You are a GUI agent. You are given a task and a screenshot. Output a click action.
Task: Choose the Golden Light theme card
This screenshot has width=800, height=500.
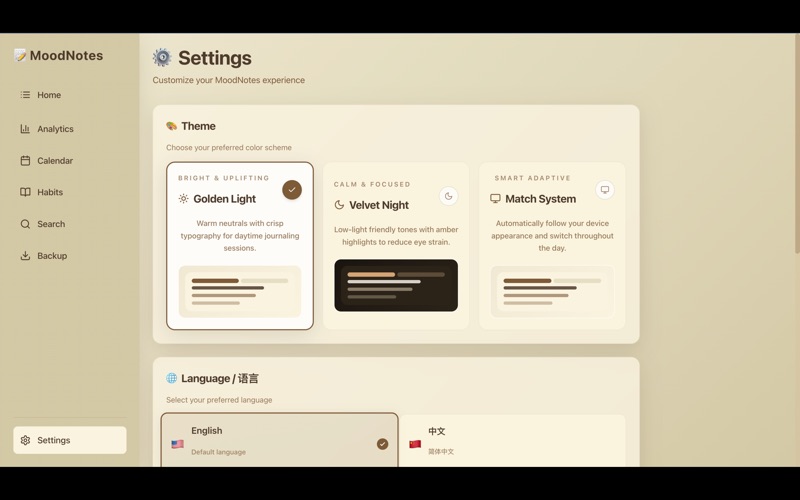(x=240, y=246)
